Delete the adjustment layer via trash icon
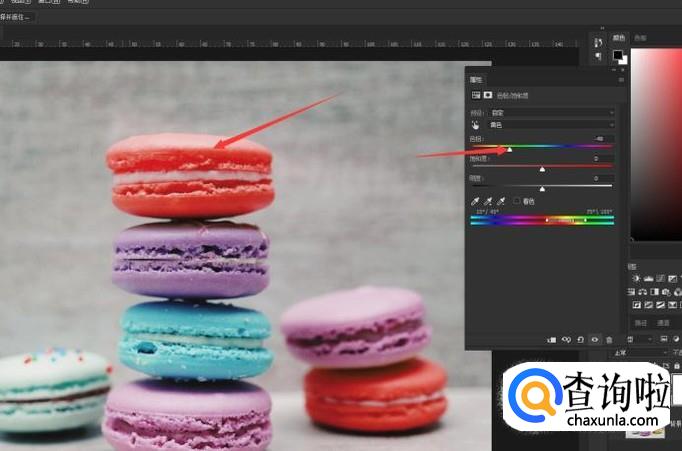This screenshot has width=682, height=451. click(x=609, y=340)
